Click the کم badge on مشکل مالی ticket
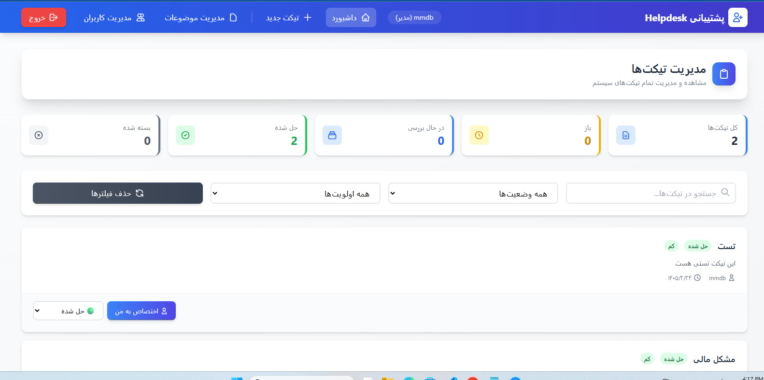 [x=647, y=359]
